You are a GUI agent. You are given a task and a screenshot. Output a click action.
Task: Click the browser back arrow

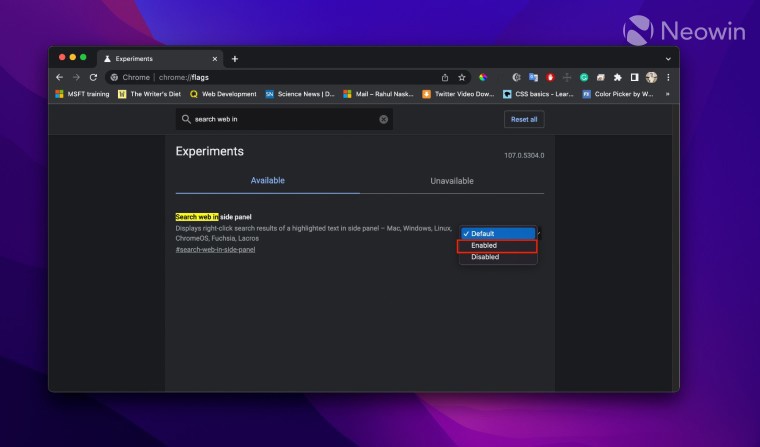[x=59, y=77]
